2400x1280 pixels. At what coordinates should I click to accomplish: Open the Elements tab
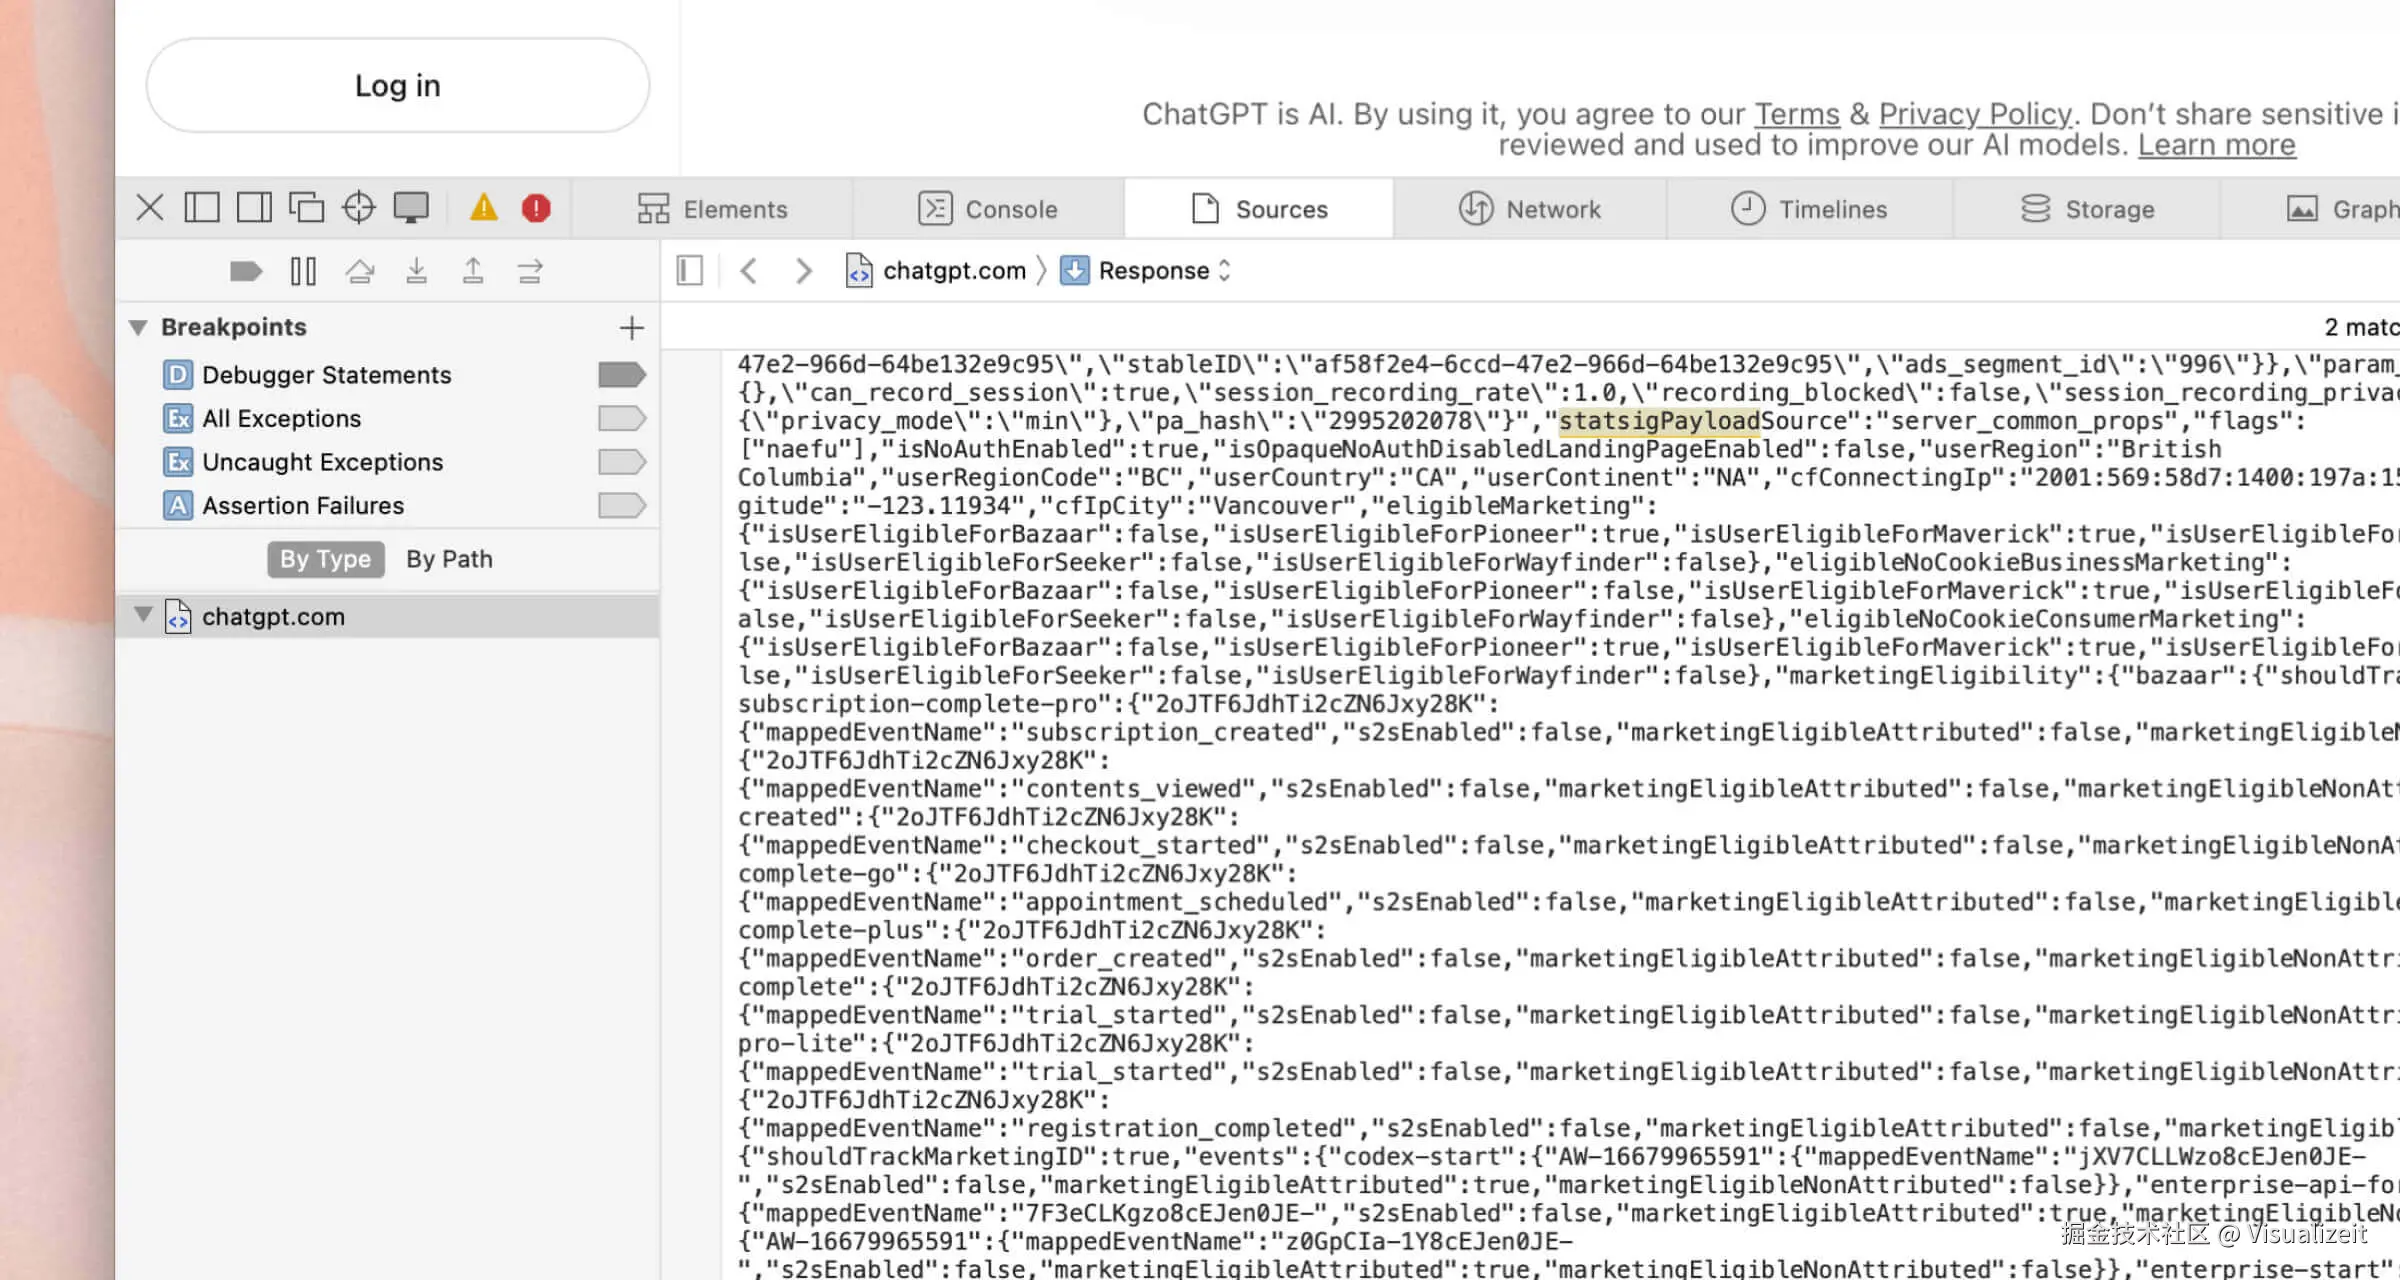pos(713,209)
